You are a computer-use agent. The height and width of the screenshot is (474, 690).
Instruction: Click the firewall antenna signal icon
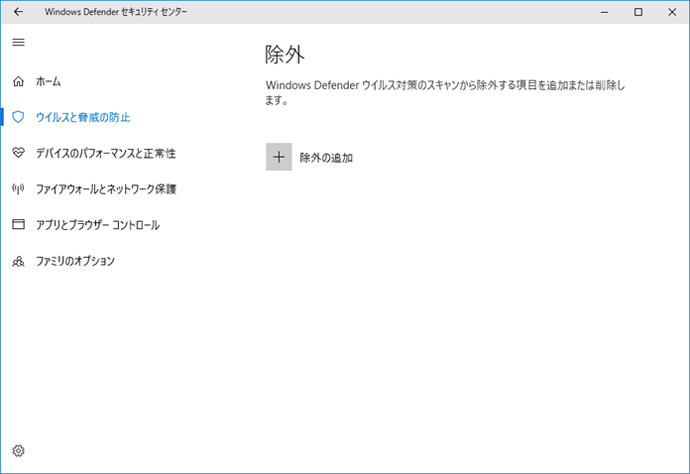18,189
